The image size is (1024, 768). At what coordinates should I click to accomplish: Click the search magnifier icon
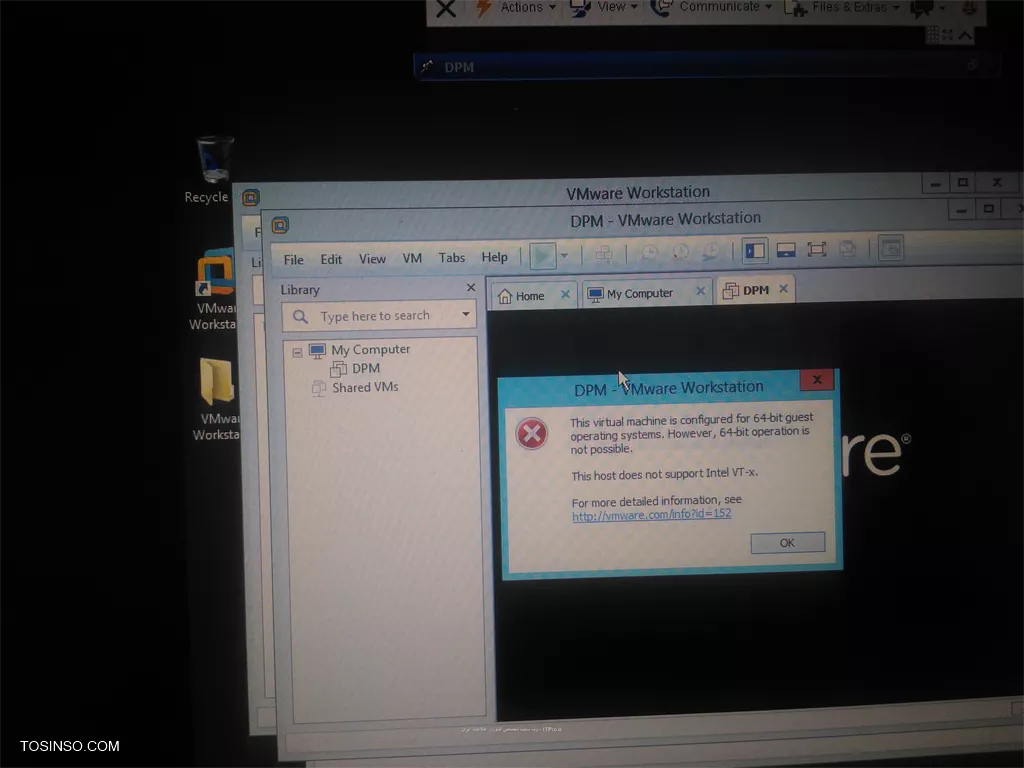click(x=300, y=317)
